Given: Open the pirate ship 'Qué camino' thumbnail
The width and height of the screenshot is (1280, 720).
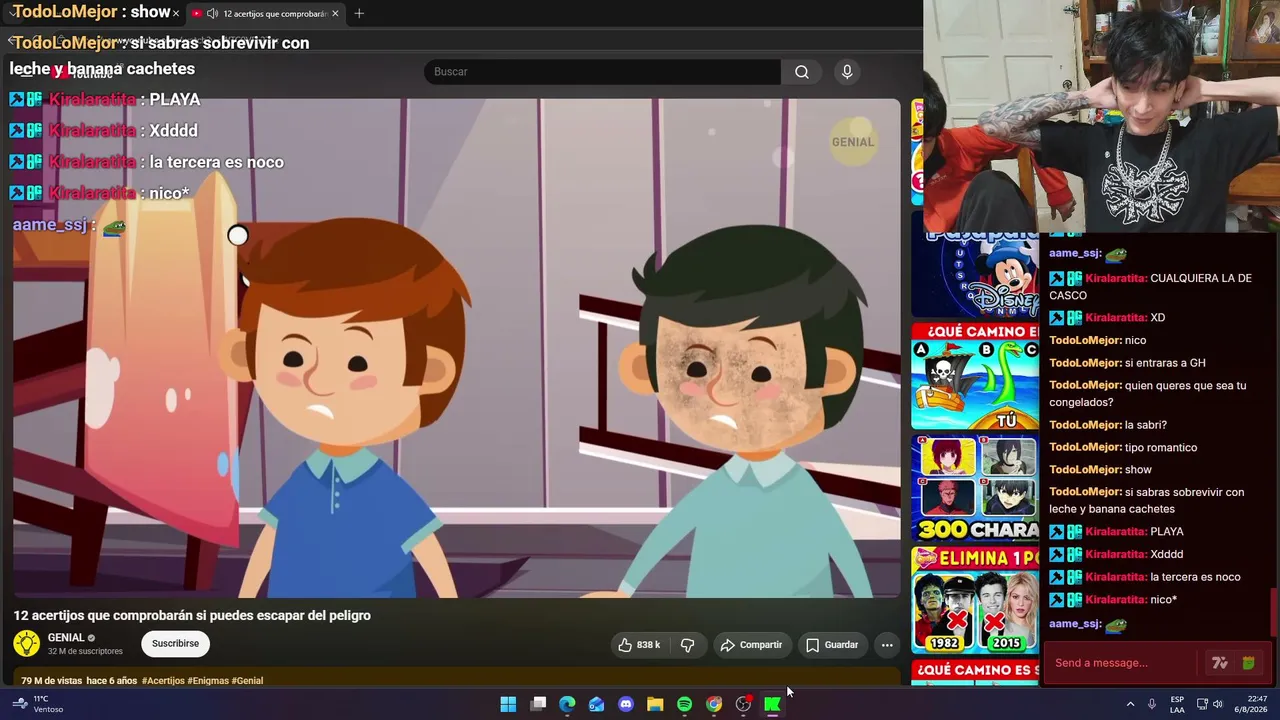Looking at the screenshot, I should click(x=975, y=376).
